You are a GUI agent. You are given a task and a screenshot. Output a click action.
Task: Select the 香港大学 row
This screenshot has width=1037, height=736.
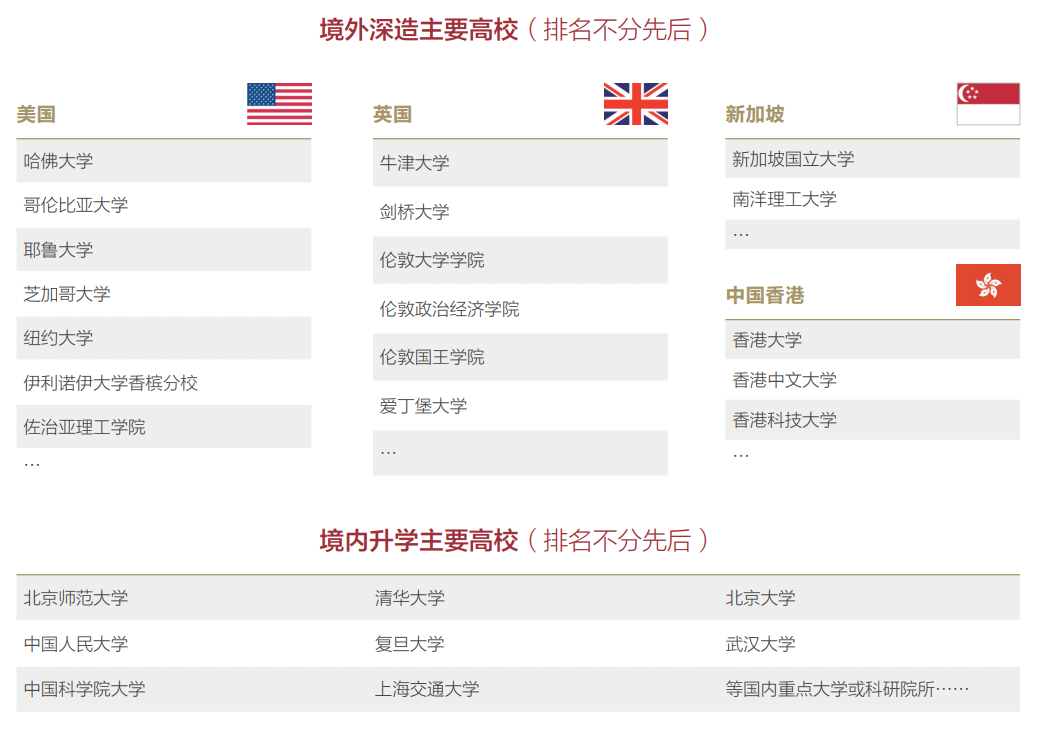click(873, 340)
